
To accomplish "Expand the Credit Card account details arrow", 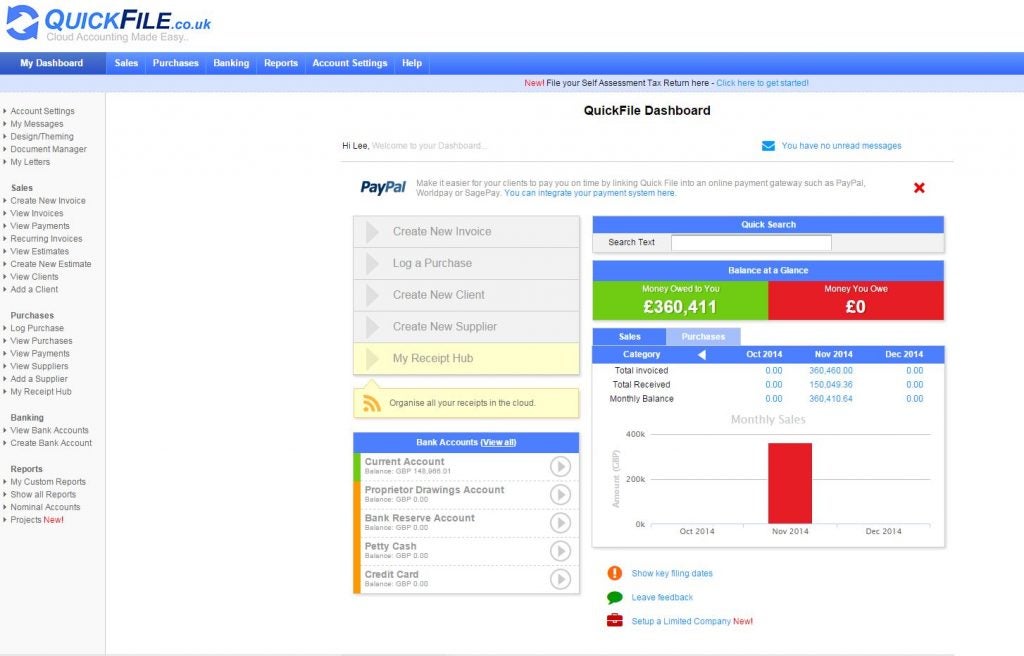I will click(561, 578).
